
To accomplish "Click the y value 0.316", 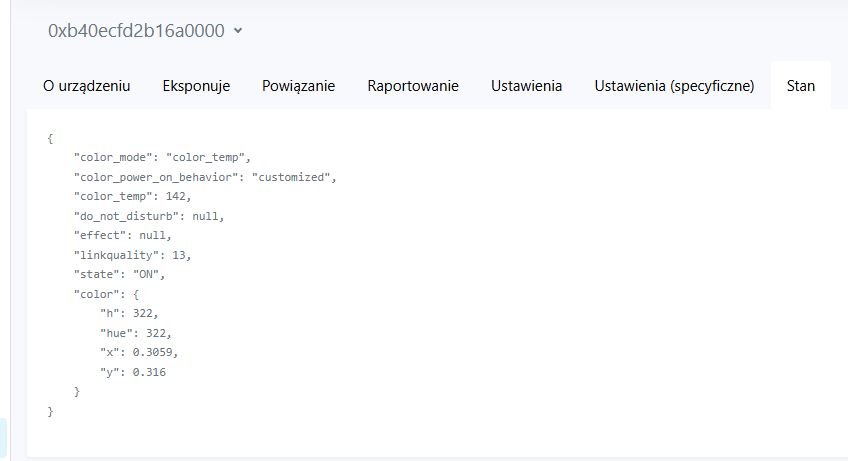I will coord(149,372).
